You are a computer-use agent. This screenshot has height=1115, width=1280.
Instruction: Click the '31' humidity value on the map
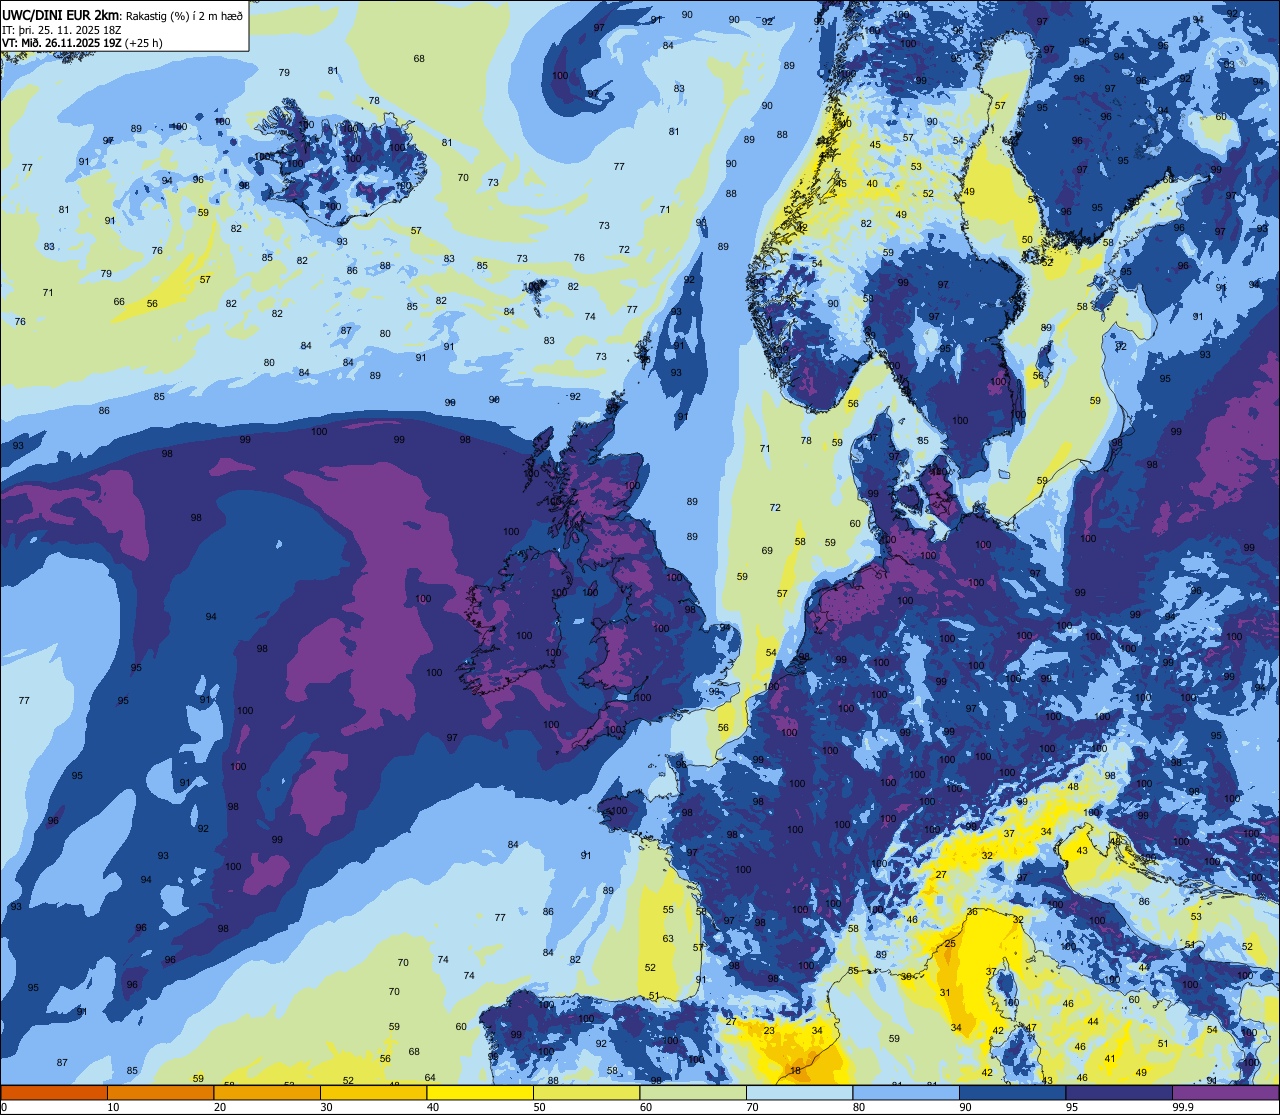click(x=944, y=992)
